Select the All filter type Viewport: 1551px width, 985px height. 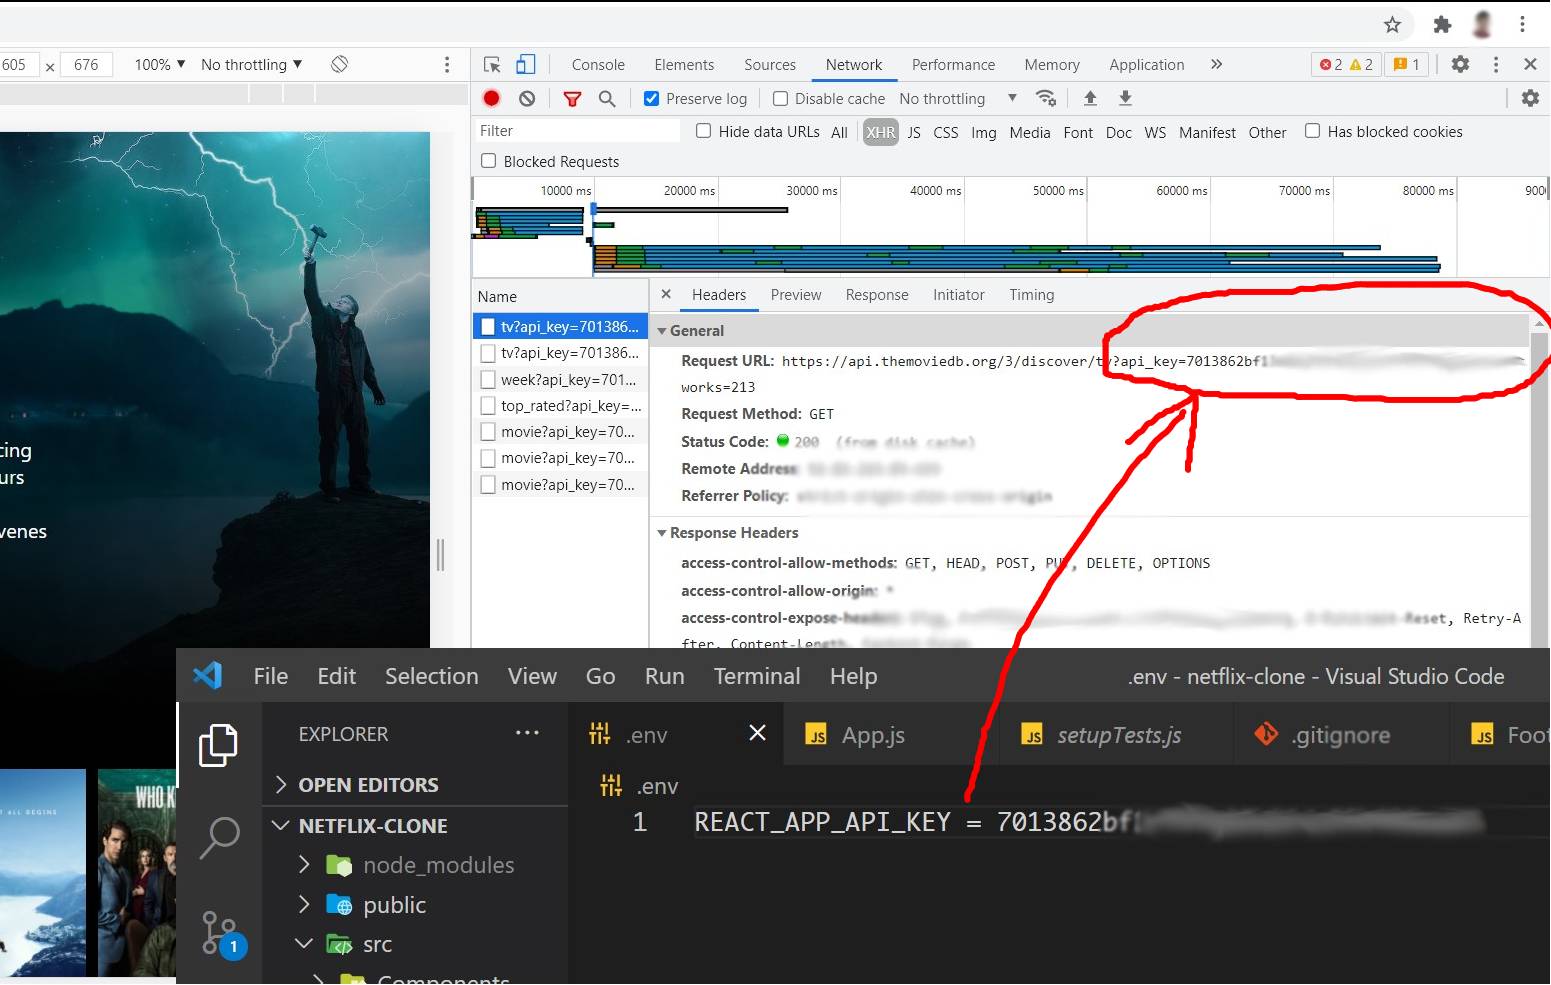tap(839, 132)
